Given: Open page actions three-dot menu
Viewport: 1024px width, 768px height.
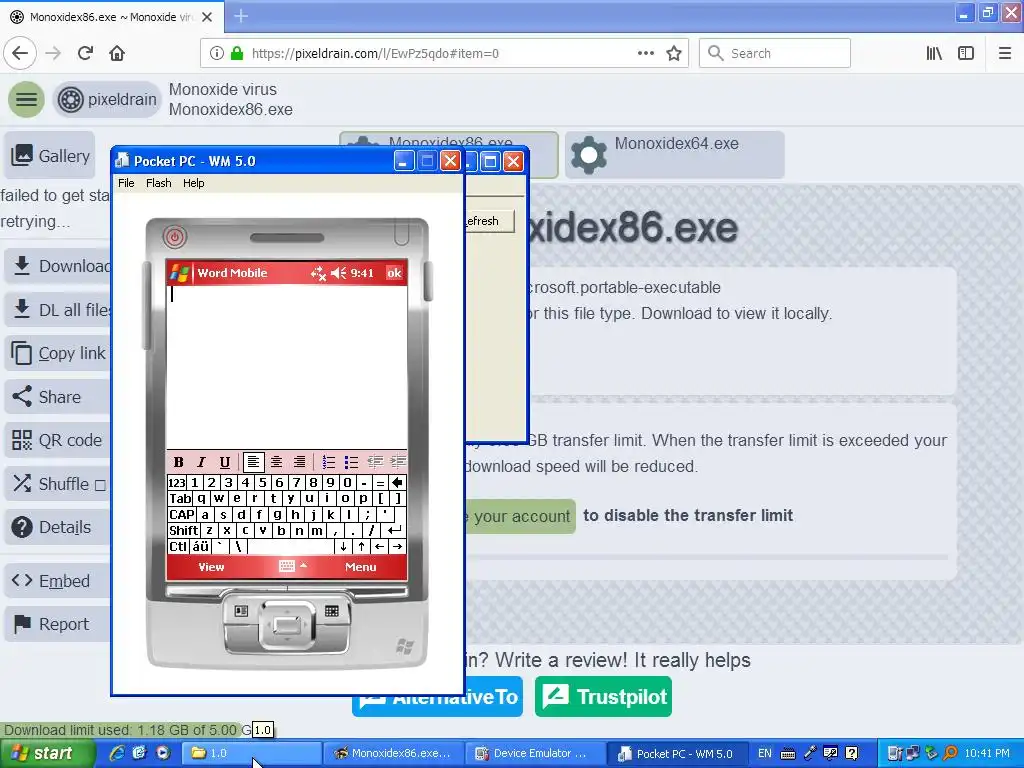Looking at the screenshot, I should (645, 53).
